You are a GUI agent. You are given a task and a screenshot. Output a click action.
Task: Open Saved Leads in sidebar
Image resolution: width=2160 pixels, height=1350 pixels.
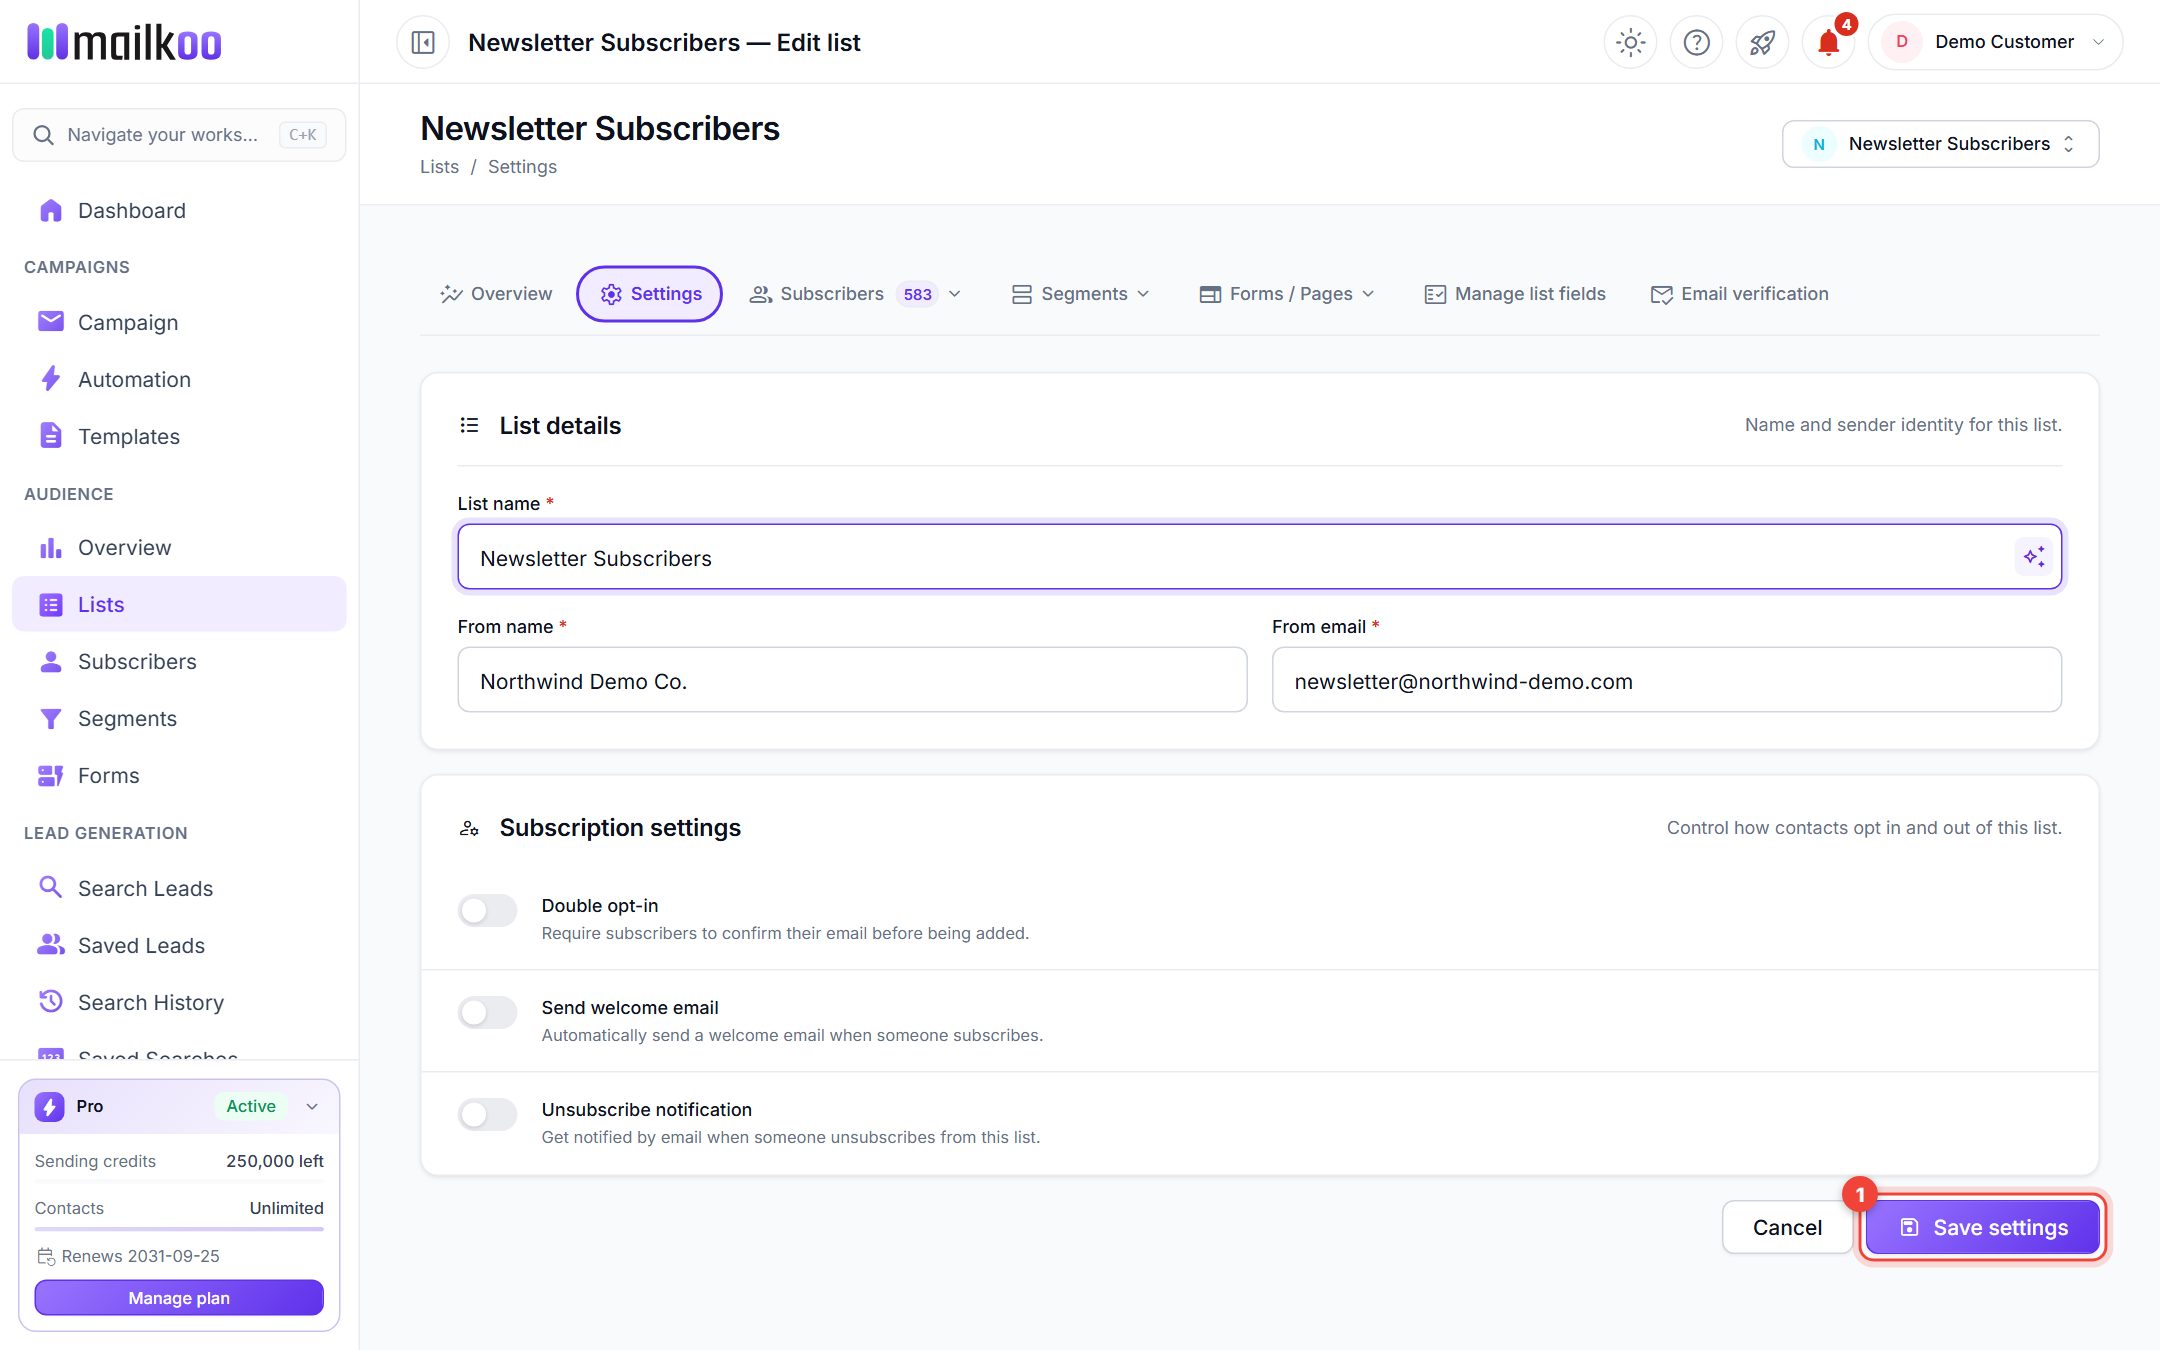click(179, 945)
